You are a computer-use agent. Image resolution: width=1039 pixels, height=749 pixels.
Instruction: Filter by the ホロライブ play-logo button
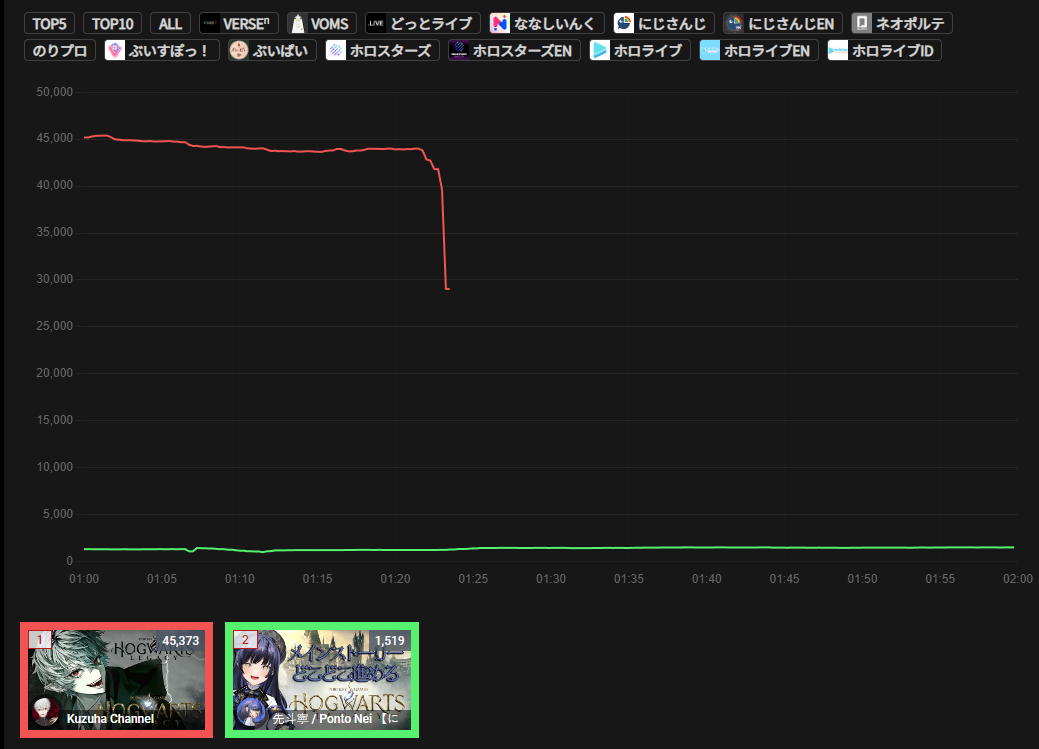[640, 50]
